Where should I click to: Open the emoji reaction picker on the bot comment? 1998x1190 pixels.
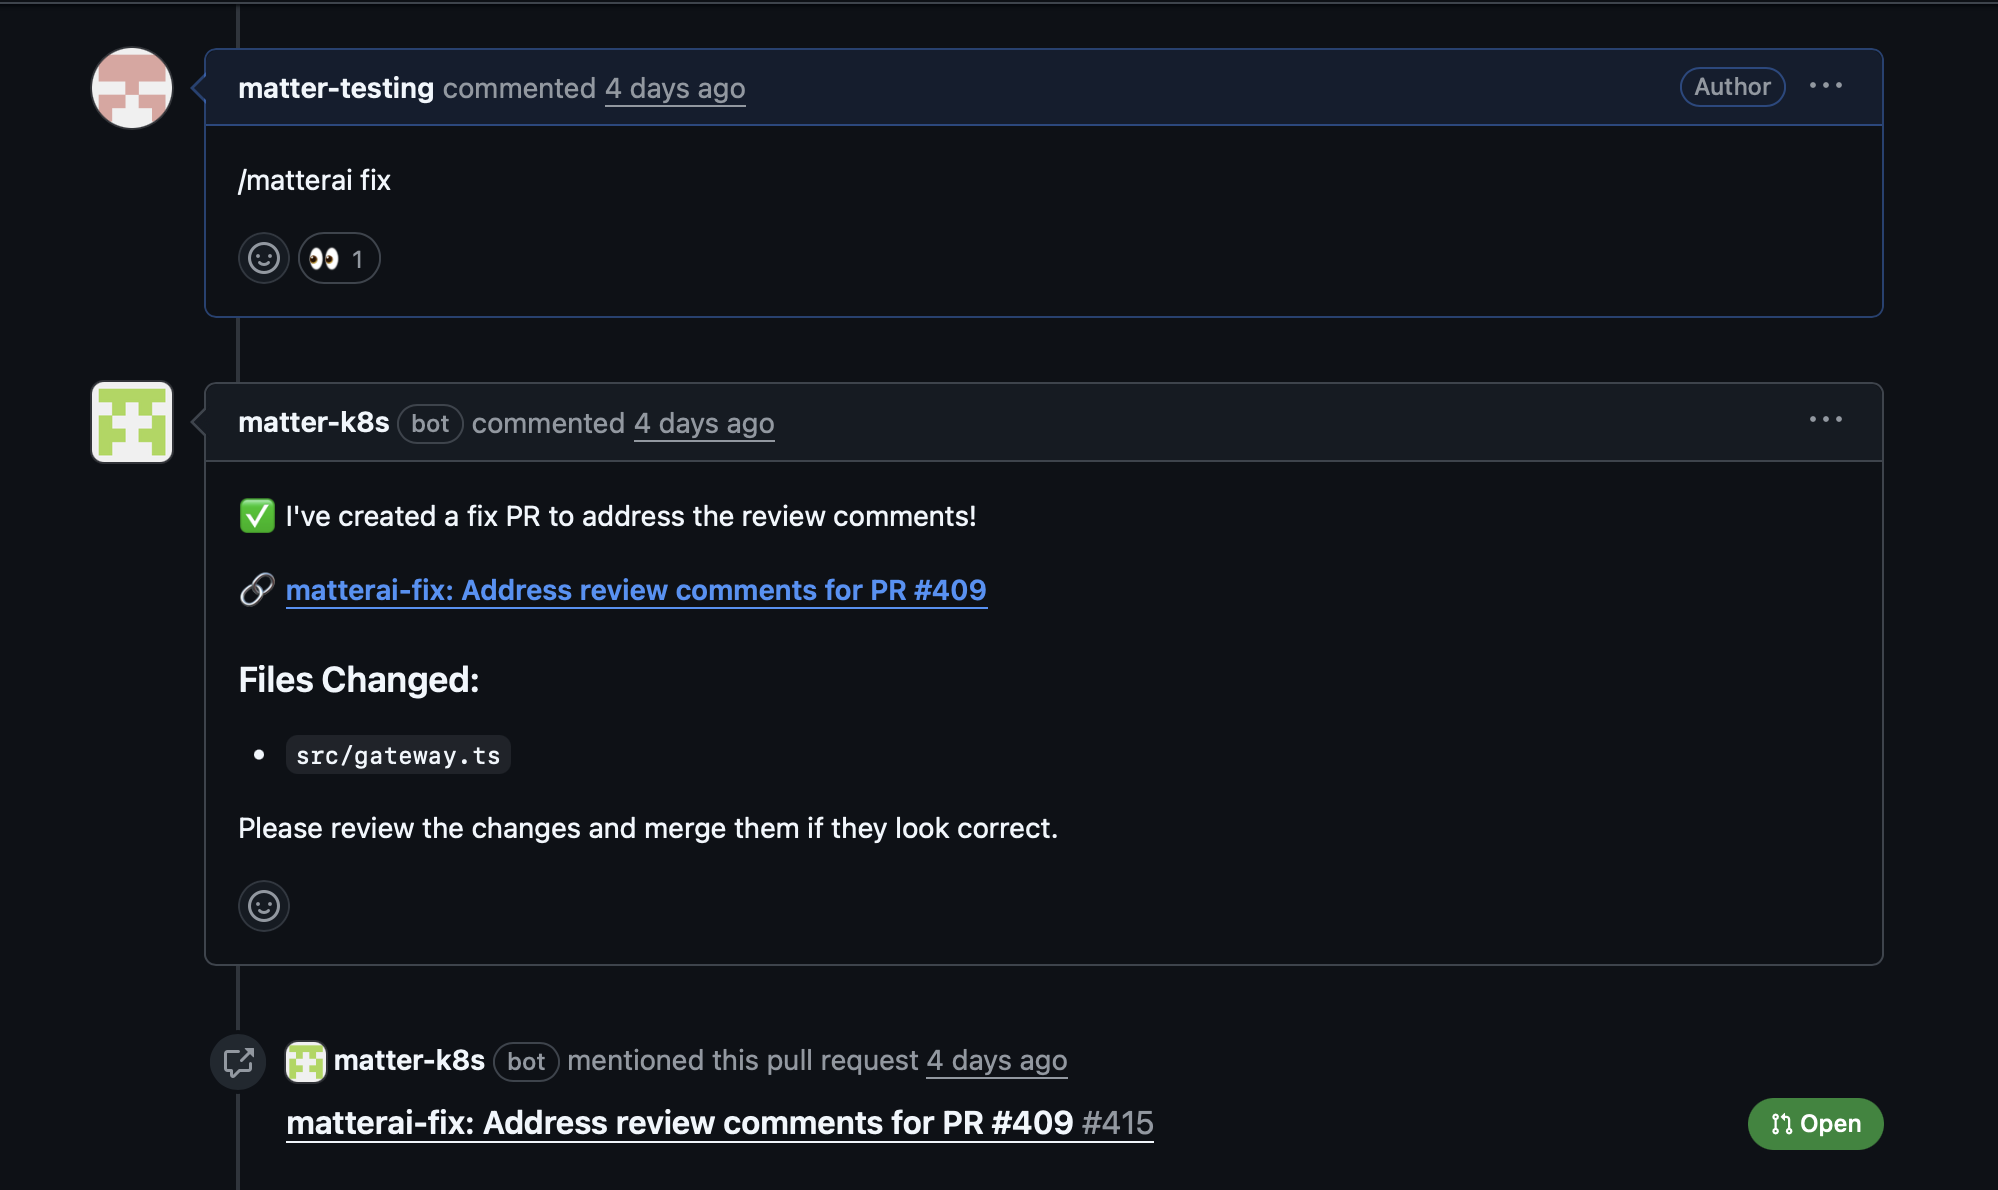point(263,906)
